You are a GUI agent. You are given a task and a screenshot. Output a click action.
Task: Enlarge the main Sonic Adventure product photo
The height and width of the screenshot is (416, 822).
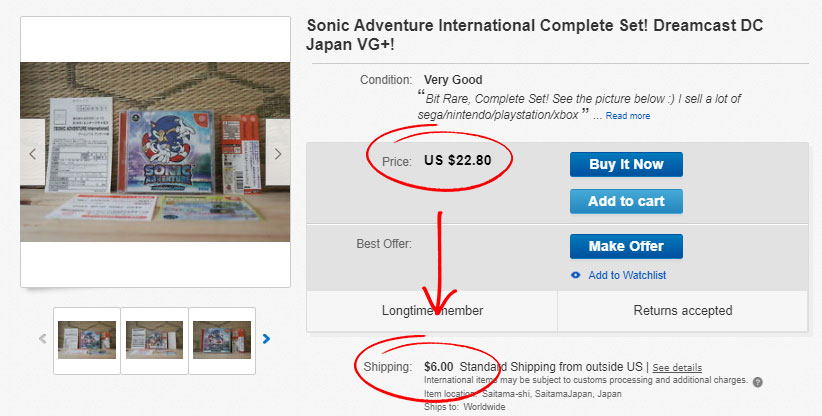[x=155, y=152]
